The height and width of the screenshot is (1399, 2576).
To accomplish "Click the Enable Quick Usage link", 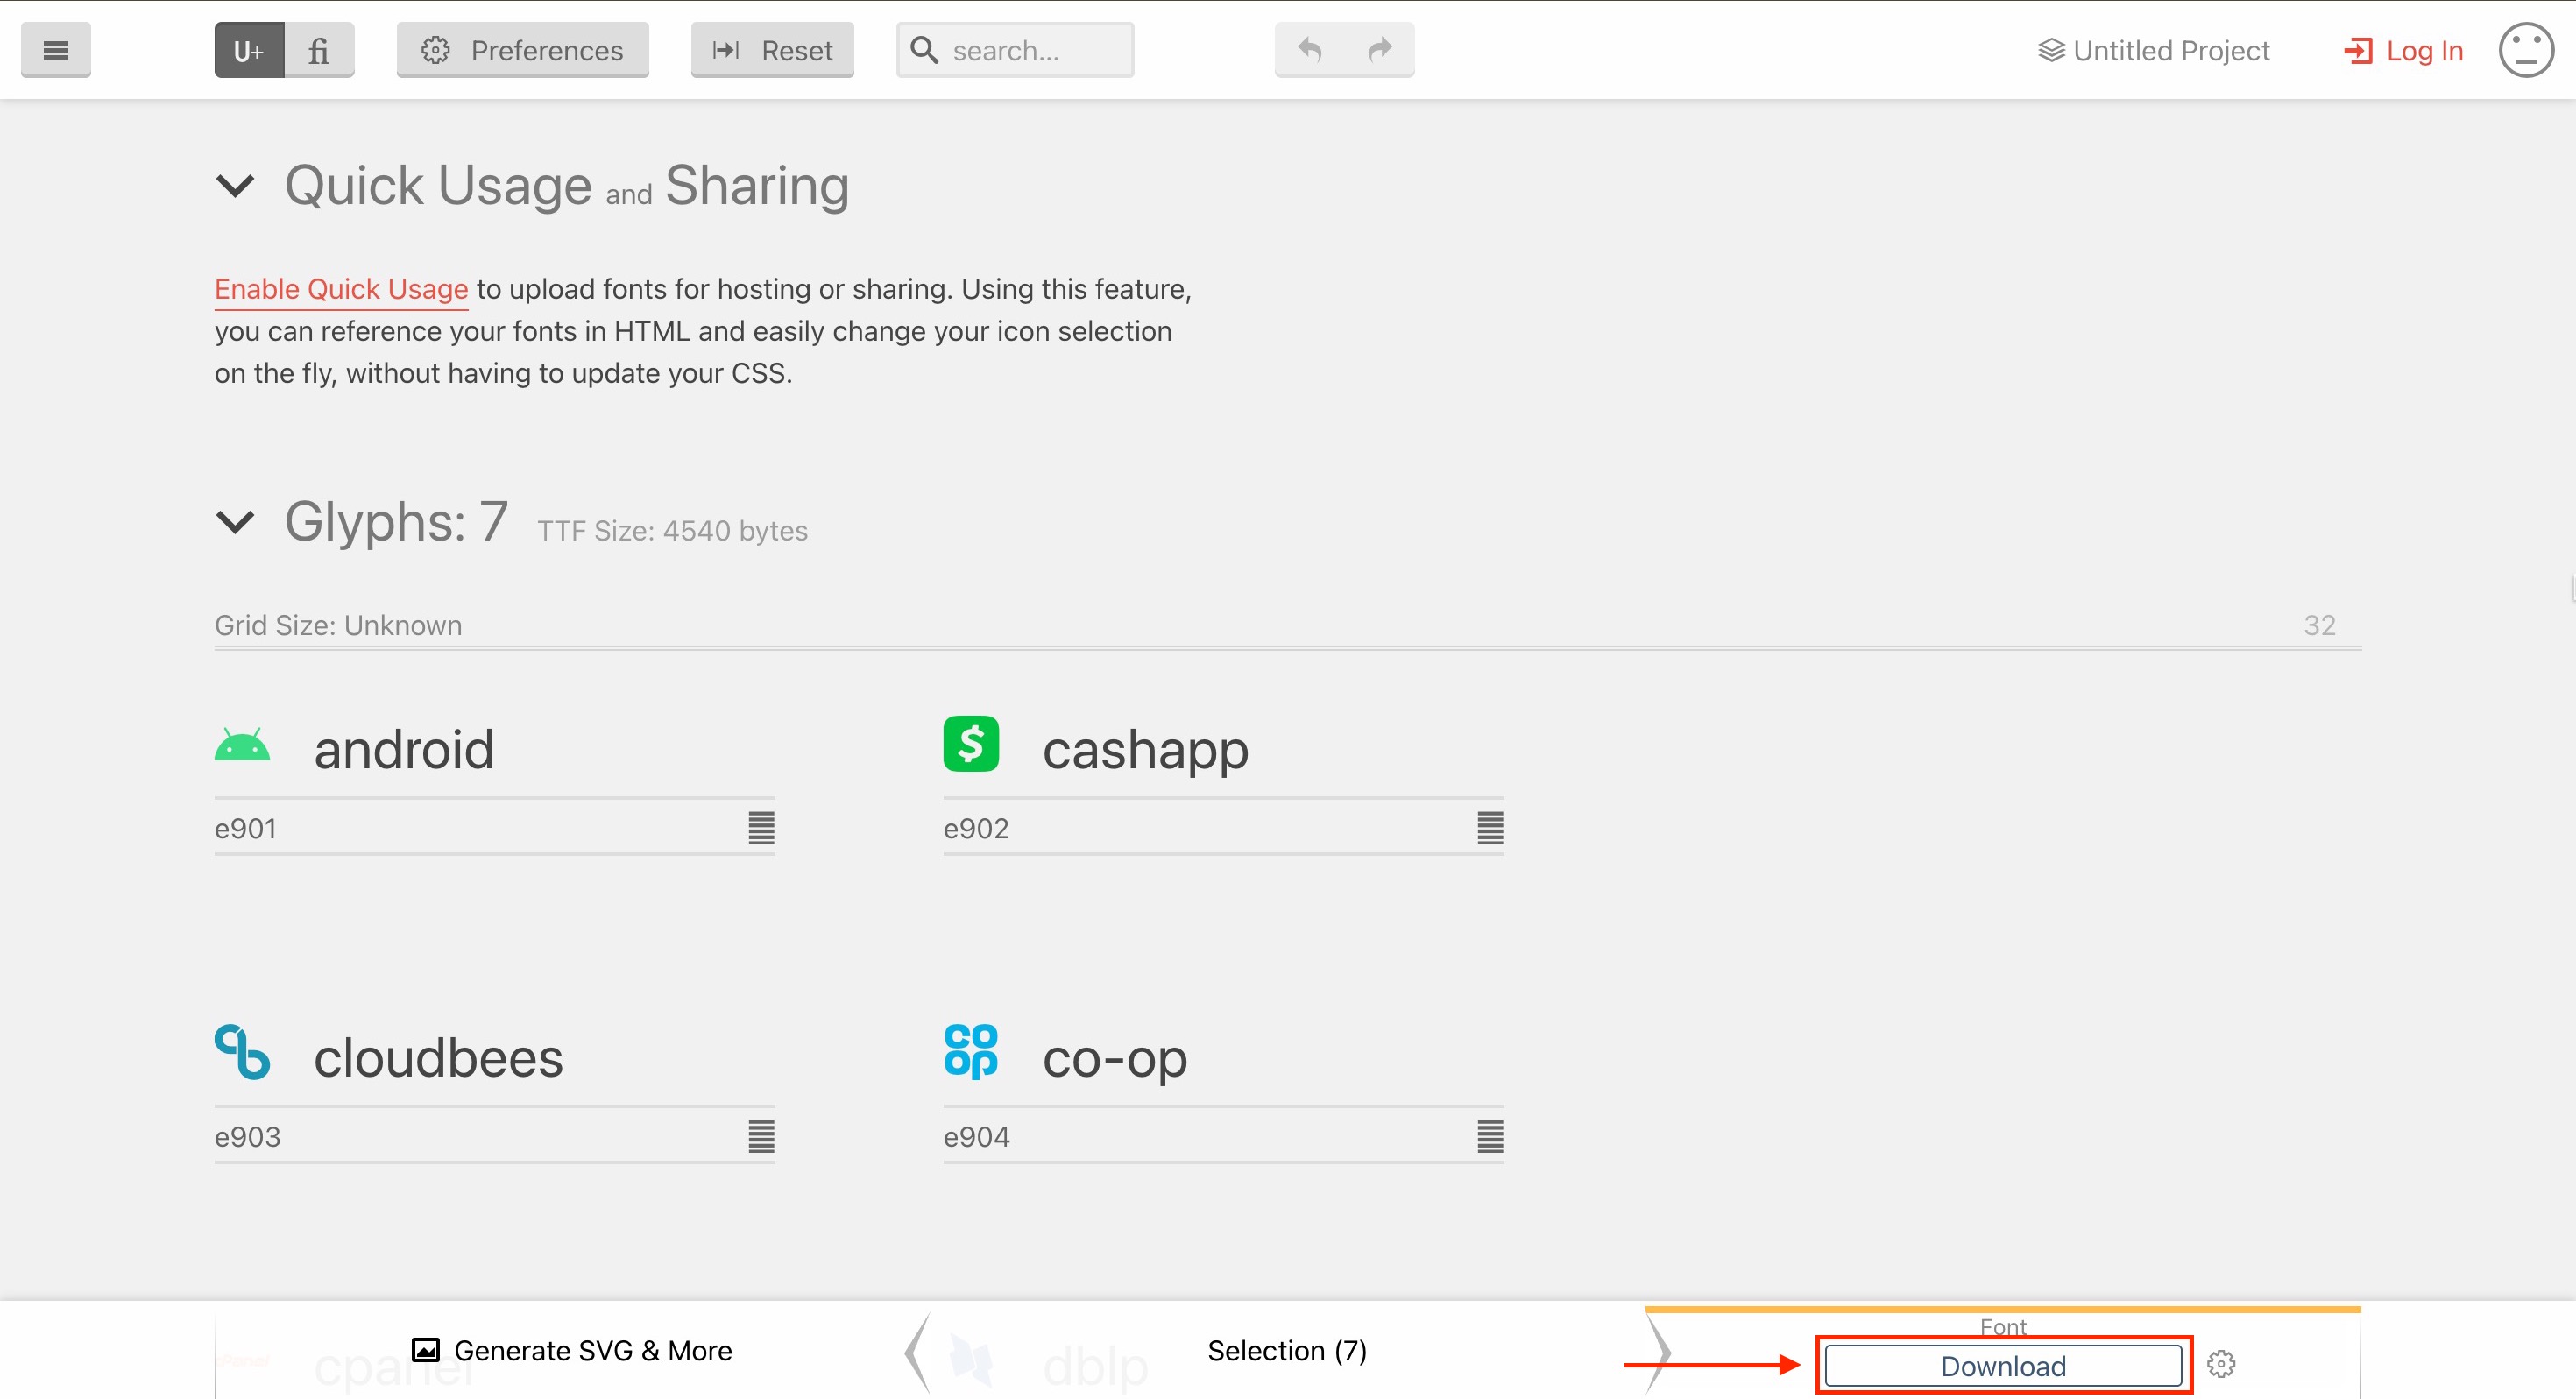I will tap(341, 289).
